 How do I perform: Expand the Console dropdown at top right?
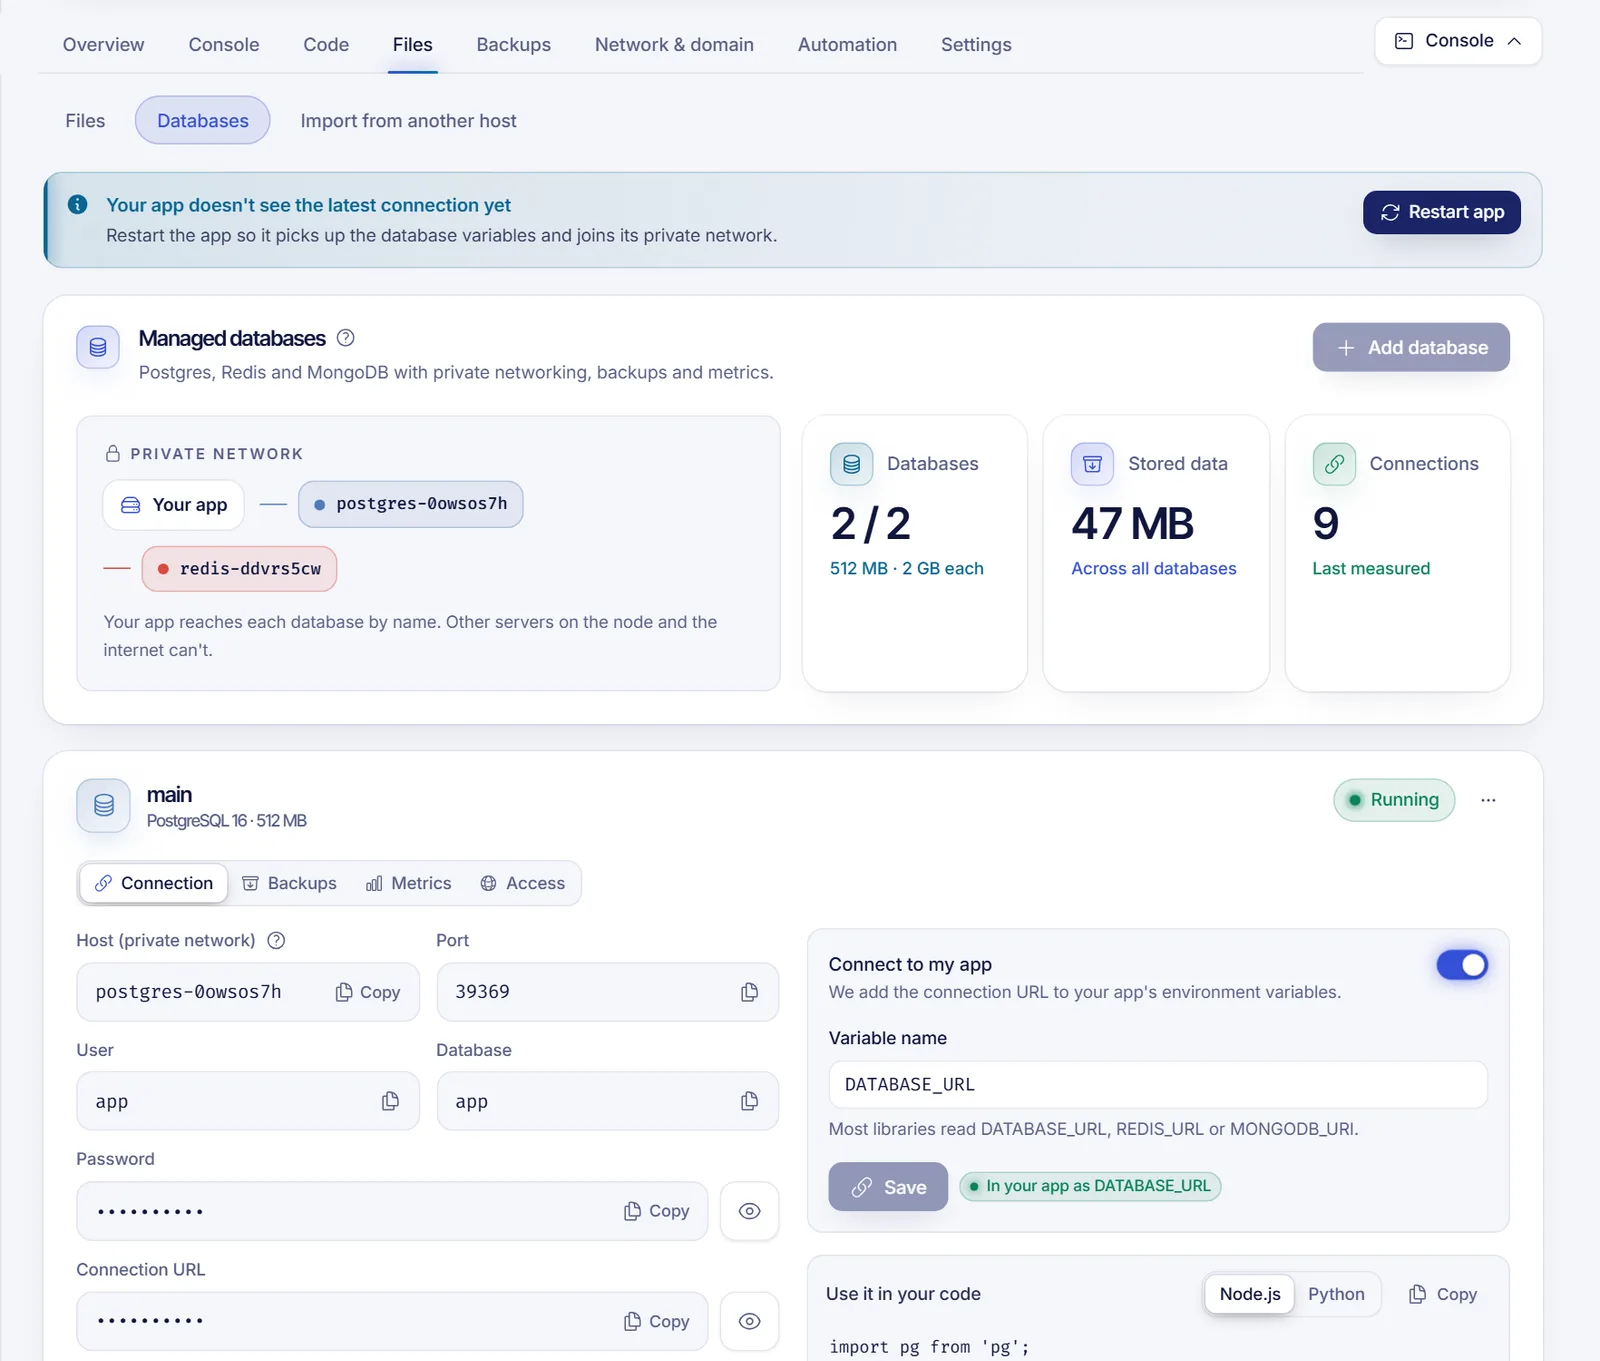point(1458,41)
